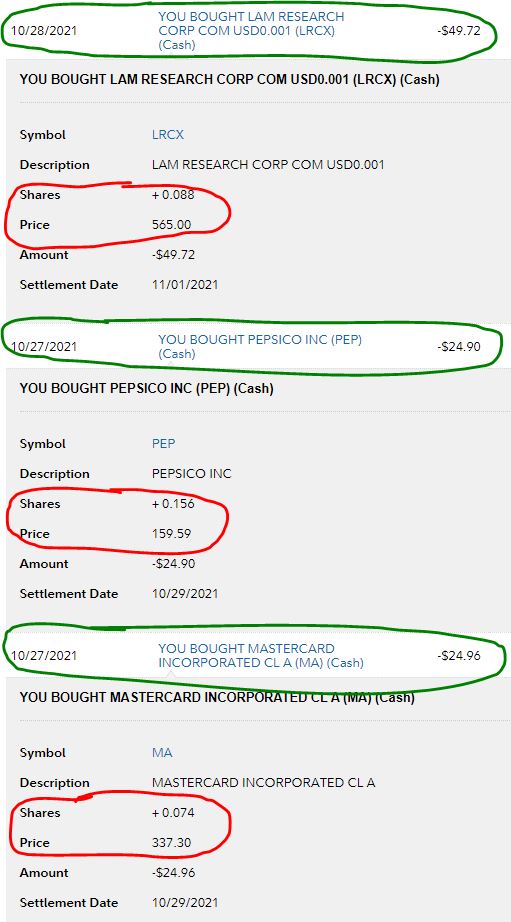Click the PEP shares value + 0.156

point(173,503)
